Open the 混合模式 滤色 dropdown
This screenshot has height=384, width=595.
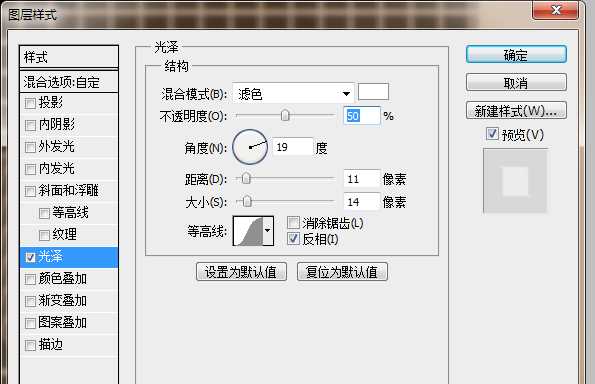(x=293, y=93)
